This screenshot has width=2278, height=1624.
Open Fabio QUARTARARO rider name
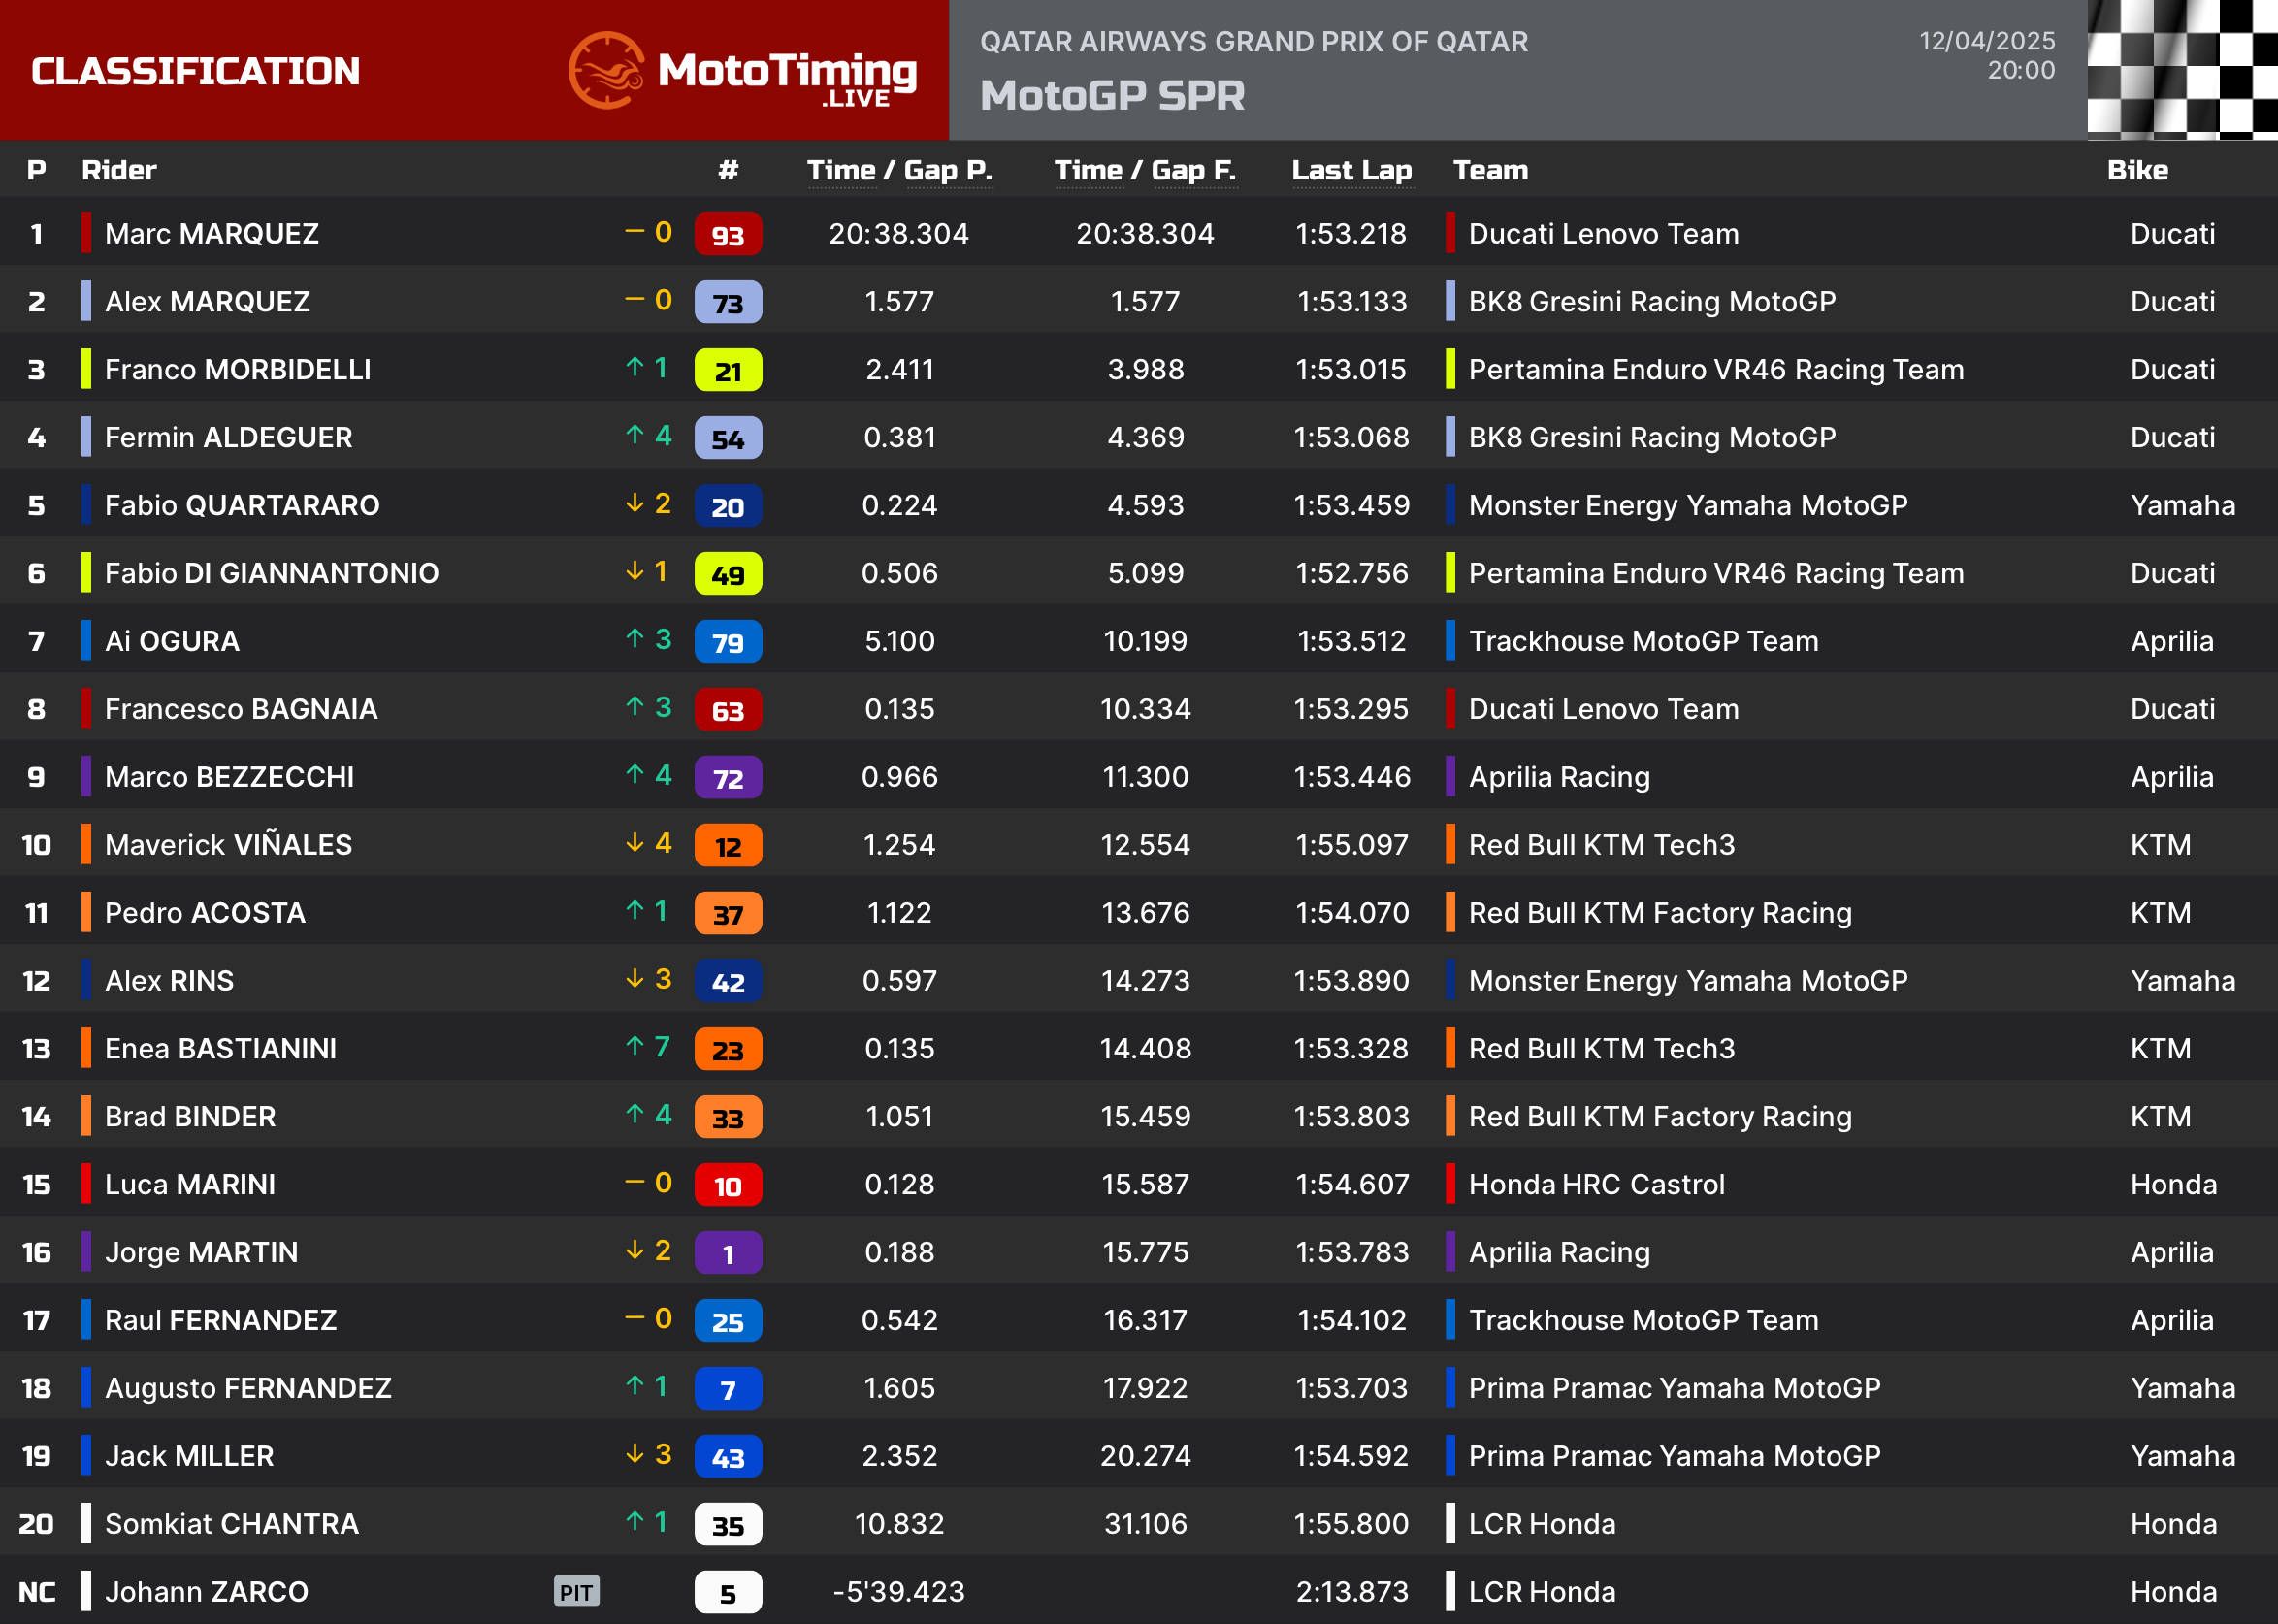(x=242, y=505)
